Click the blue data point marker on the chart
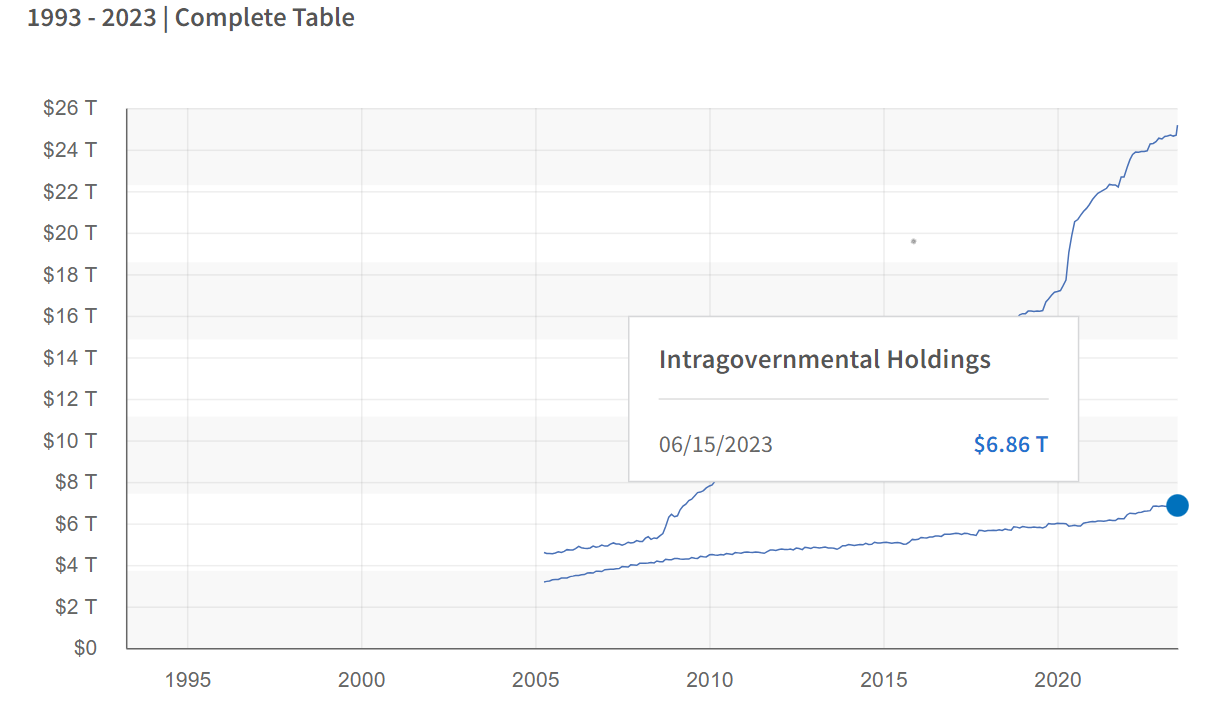The height and width of the screenshot is (706, 1228). 1177,505
